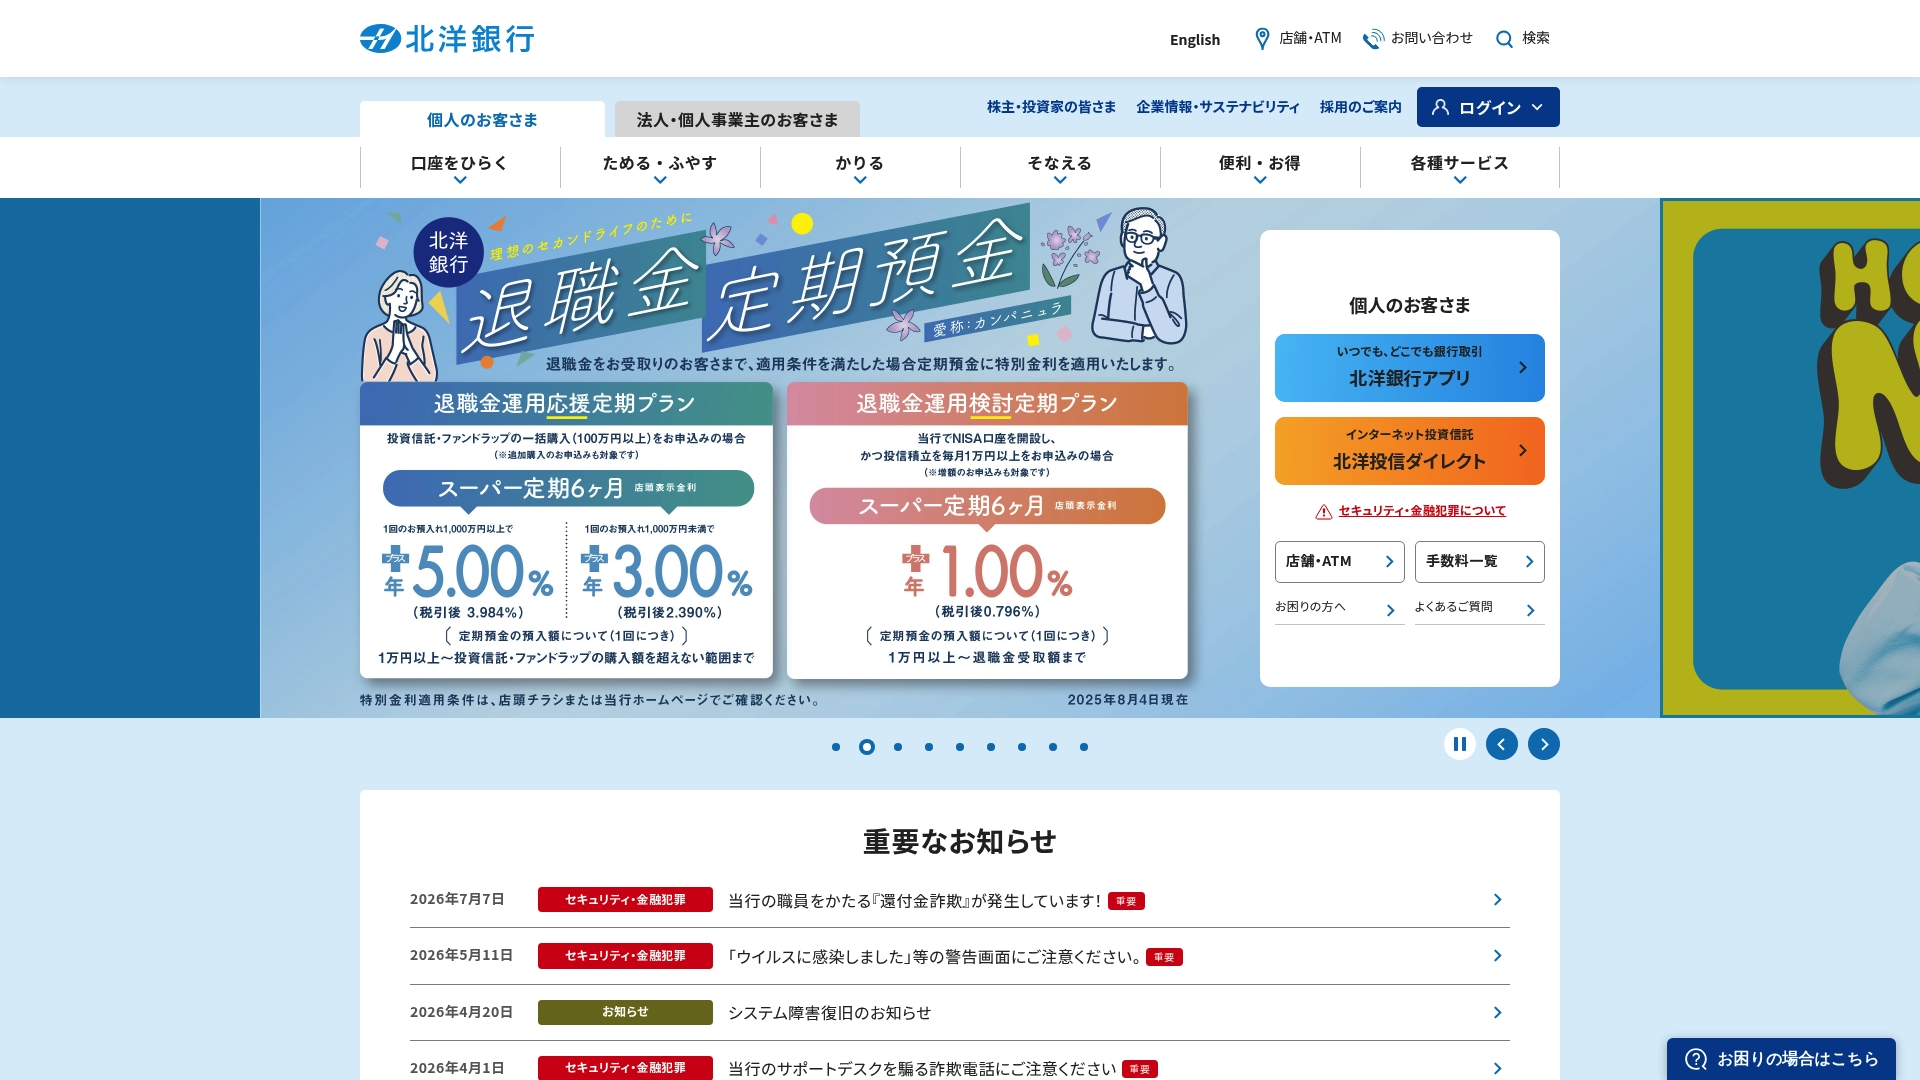
Task: Select seventh carousel dot indicator
Action: [1022, 747]
